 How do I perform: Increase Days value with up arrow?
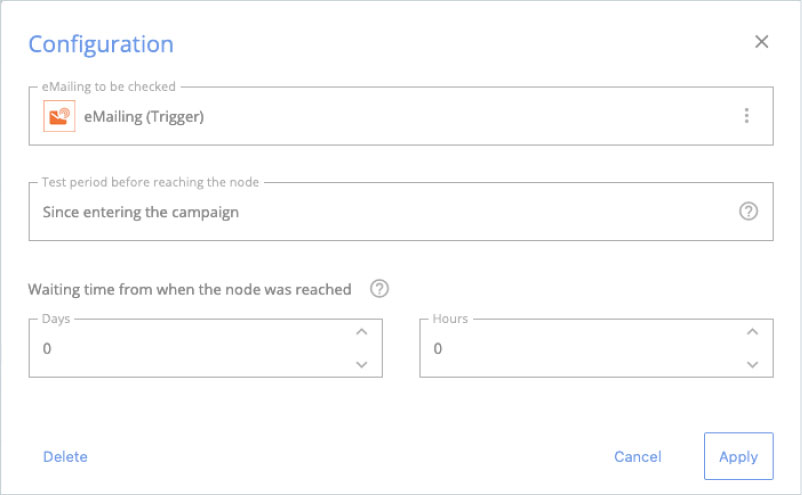tap(362, 332)
